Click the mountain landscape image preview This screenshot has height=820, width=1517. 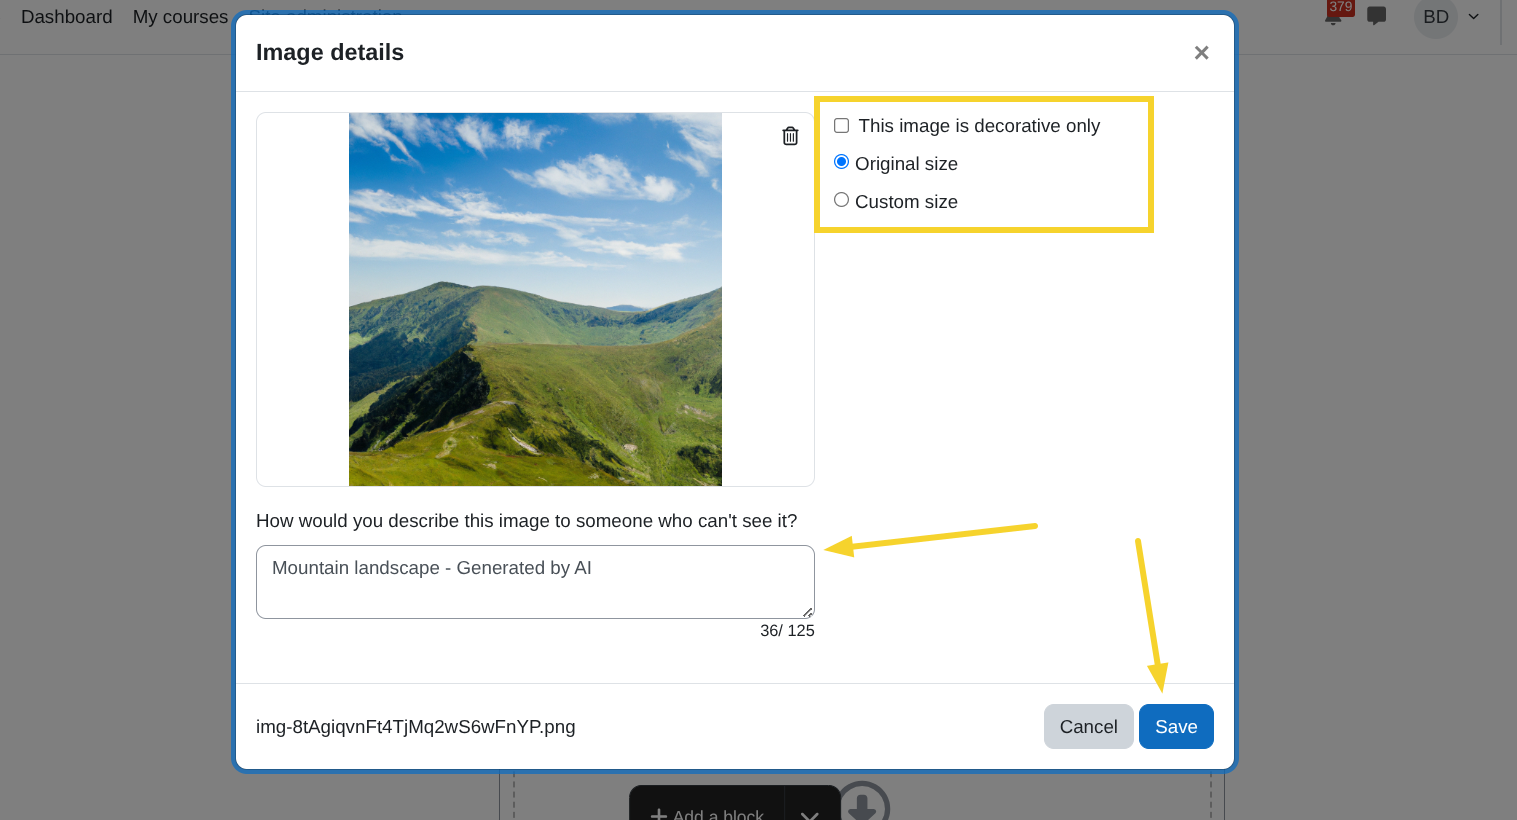point(535,299)
